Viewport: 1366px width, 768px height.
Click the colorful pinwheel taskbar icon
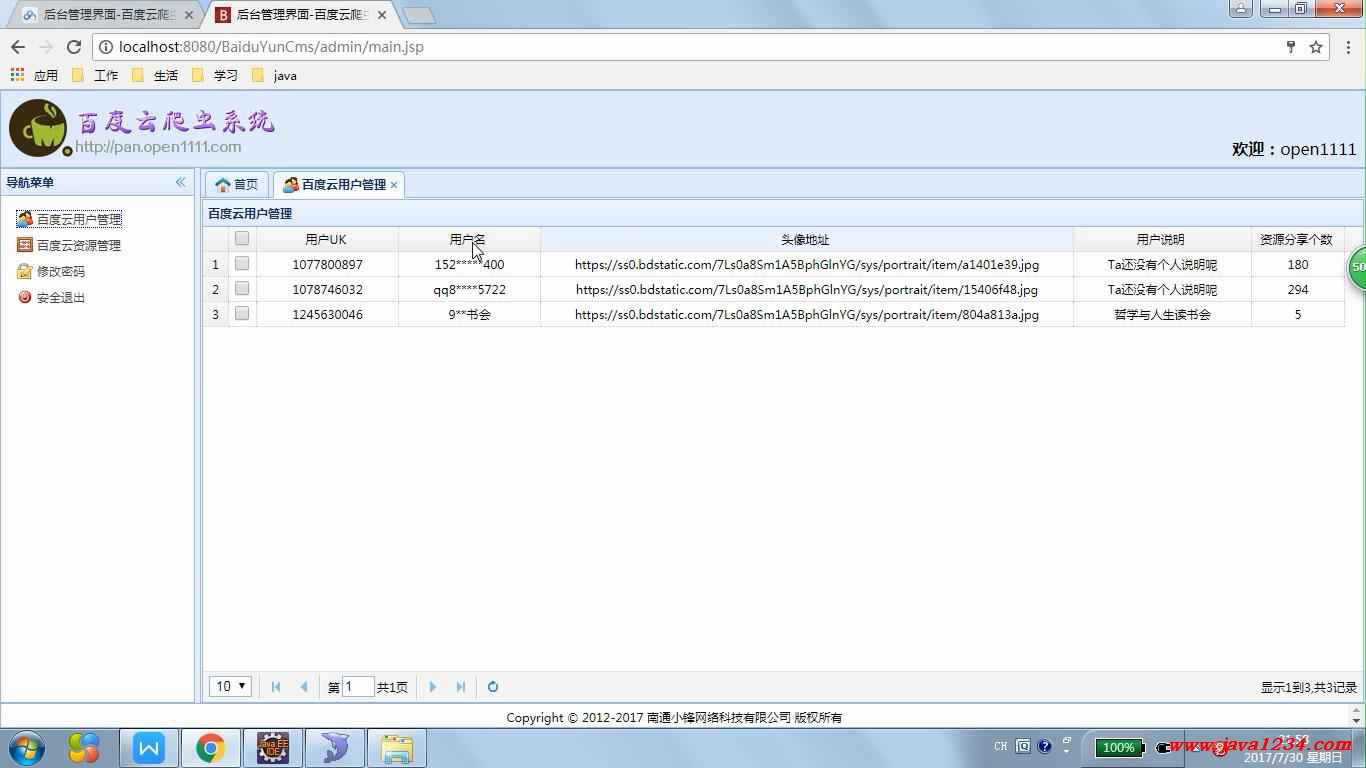click(x=84, y=747)
